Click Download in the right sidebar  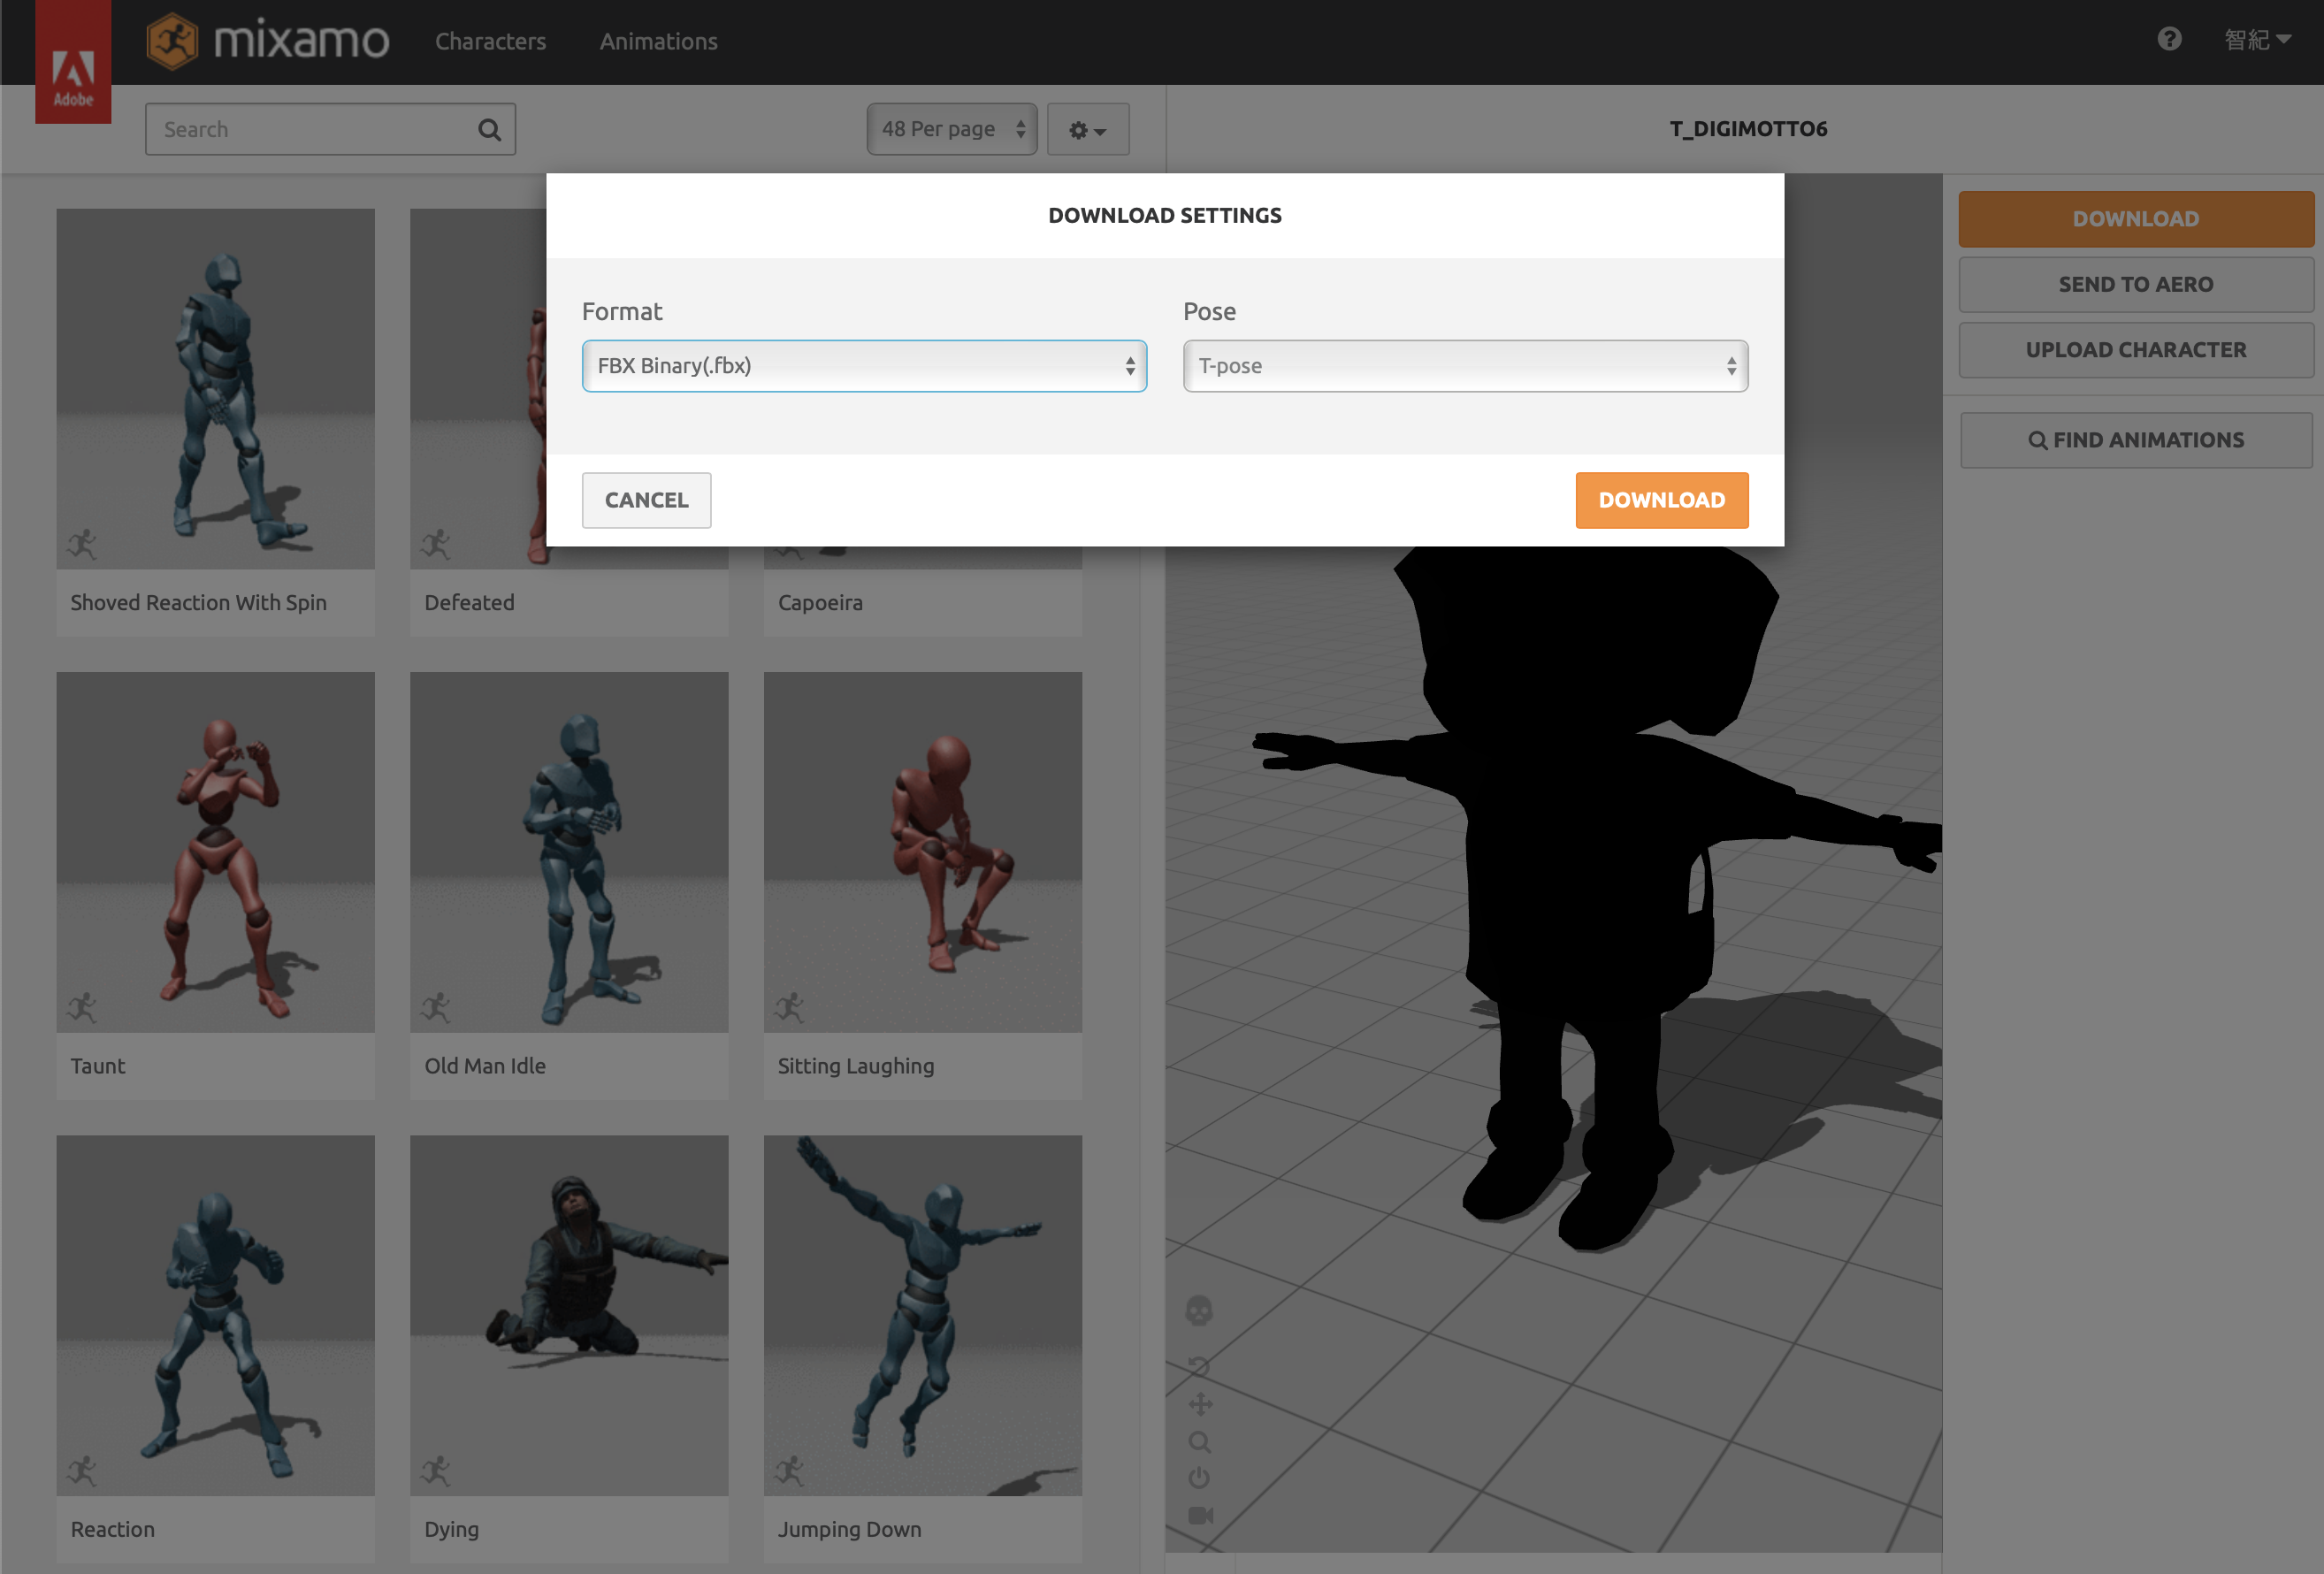pyautogui.click(x=2136, y=219)
